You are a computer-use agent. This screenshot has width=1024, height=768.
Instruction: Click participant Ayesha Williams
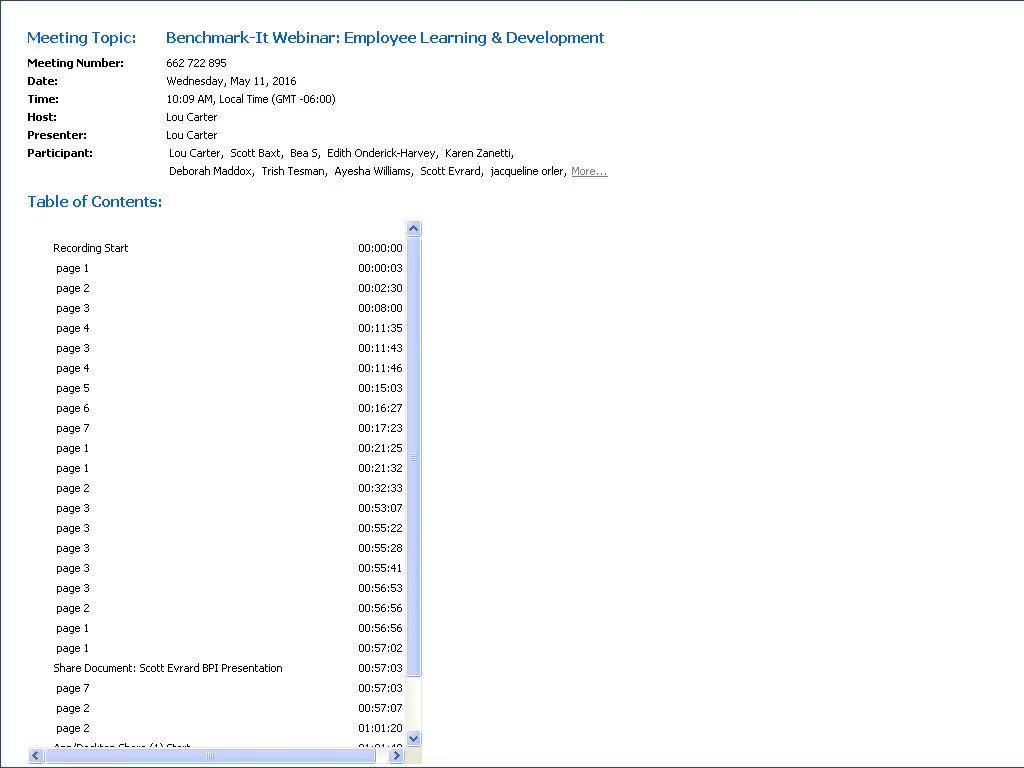tap(373, 171)
